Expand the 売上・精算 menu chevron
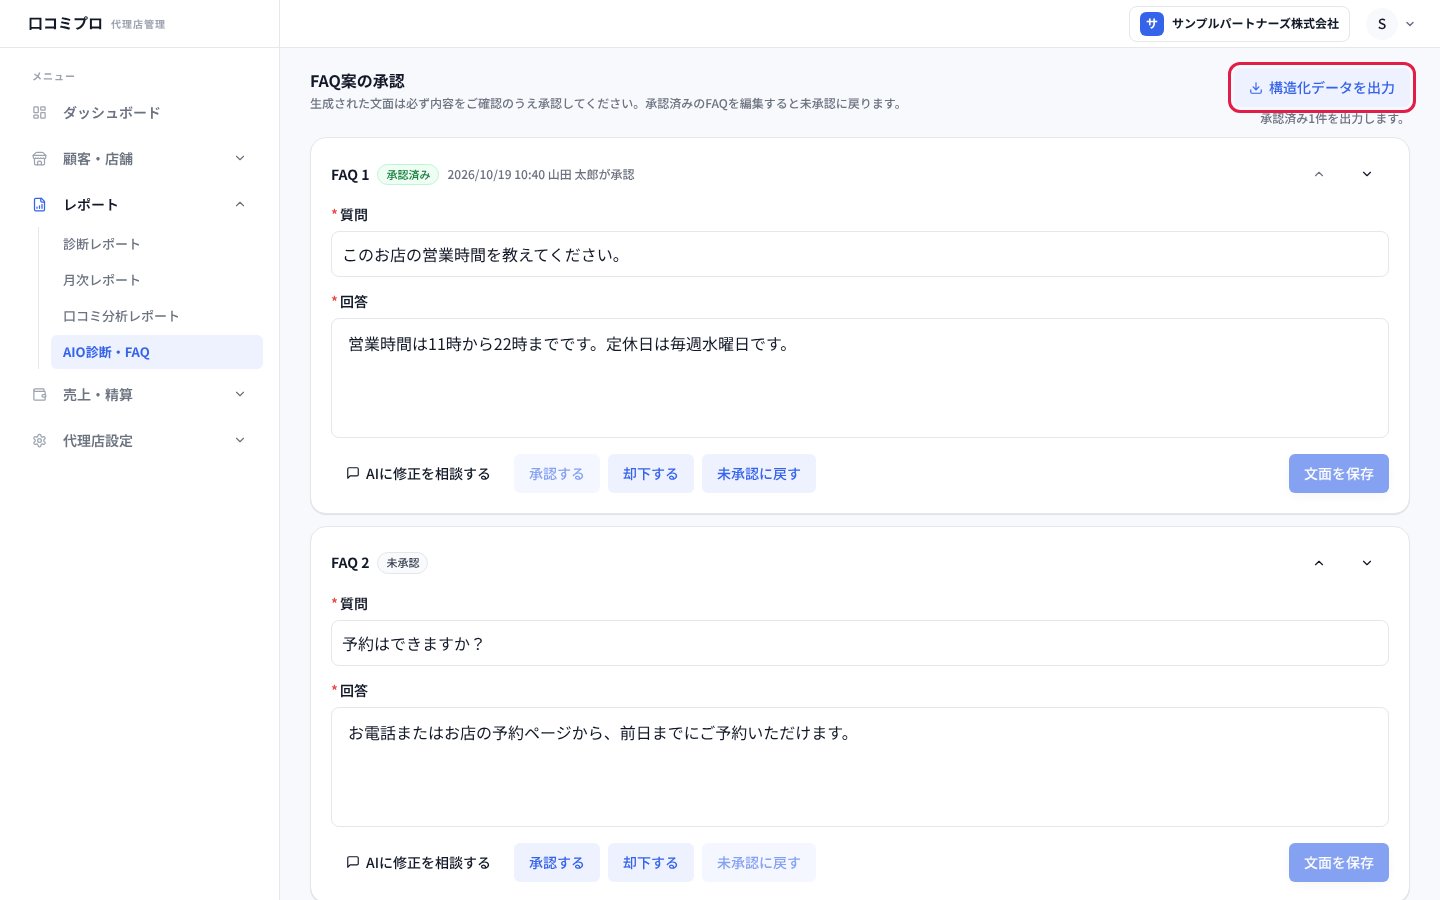This screenshot has height=900, width=1440. click(240, 394)
